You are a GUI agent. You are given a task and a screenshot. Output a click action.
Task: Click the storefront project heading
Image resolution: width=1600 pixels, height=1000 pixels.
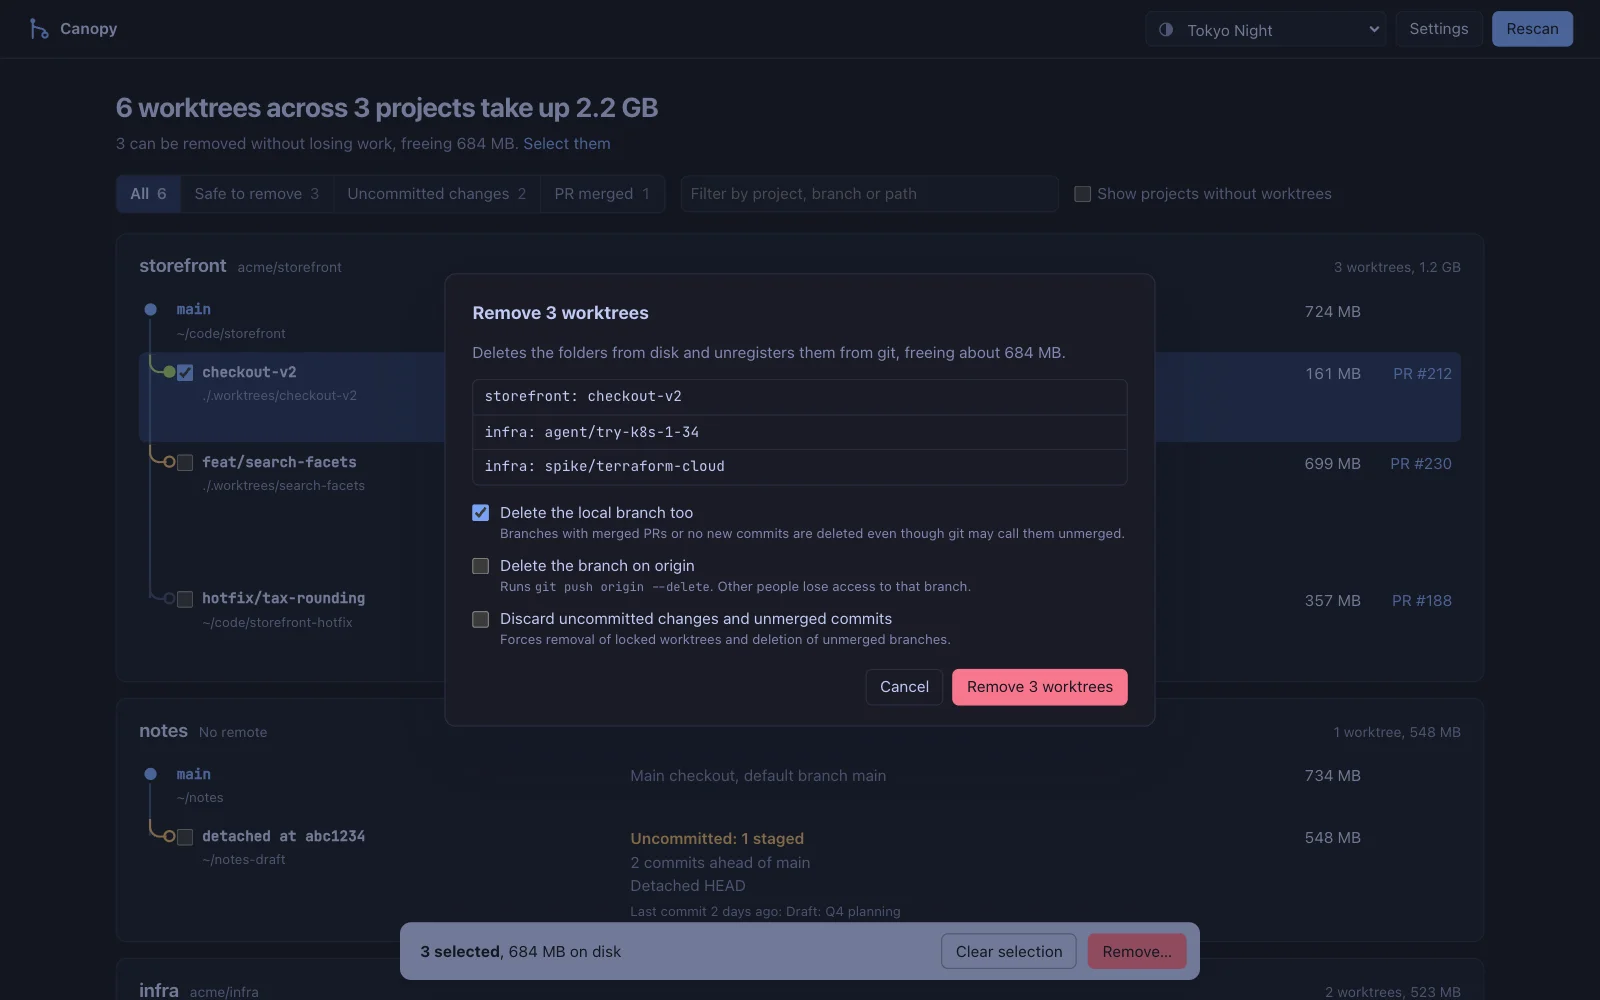pyautogui.click(x=182, y=266)
